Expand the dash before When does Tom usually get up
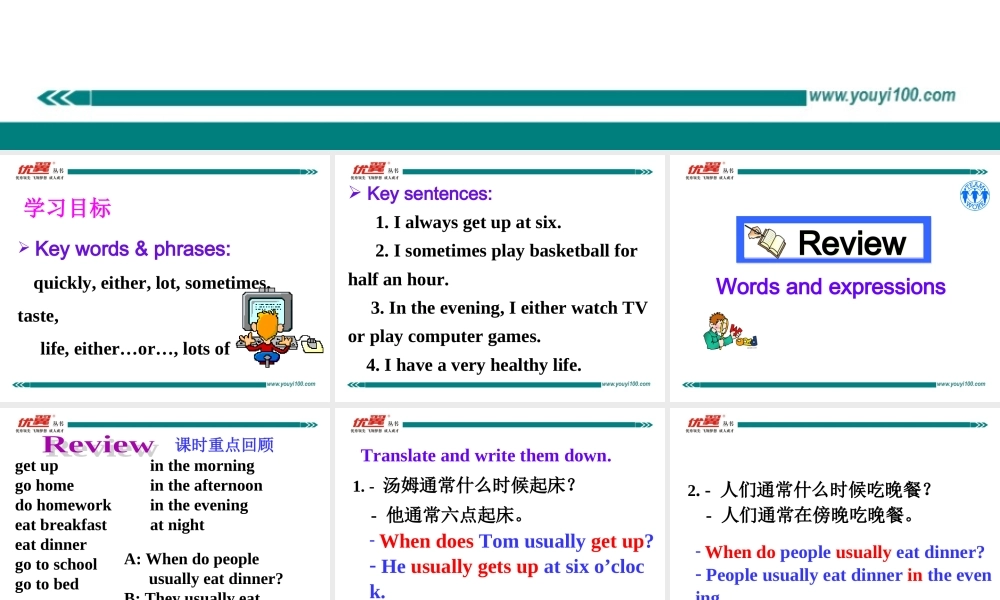This screenshot has width=1000, height=600. 375,541
